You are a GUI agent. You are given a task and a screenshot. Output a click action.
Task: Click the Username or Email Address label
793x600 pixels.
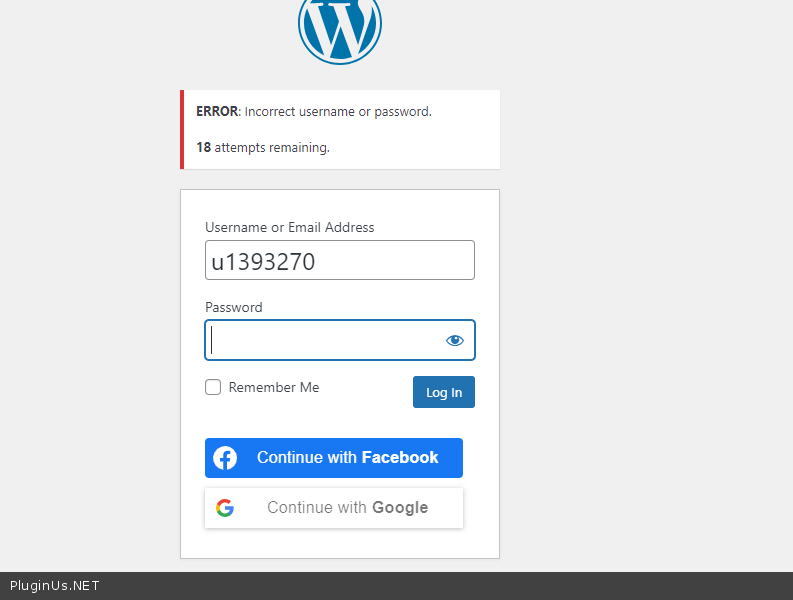tap(290, 227)
